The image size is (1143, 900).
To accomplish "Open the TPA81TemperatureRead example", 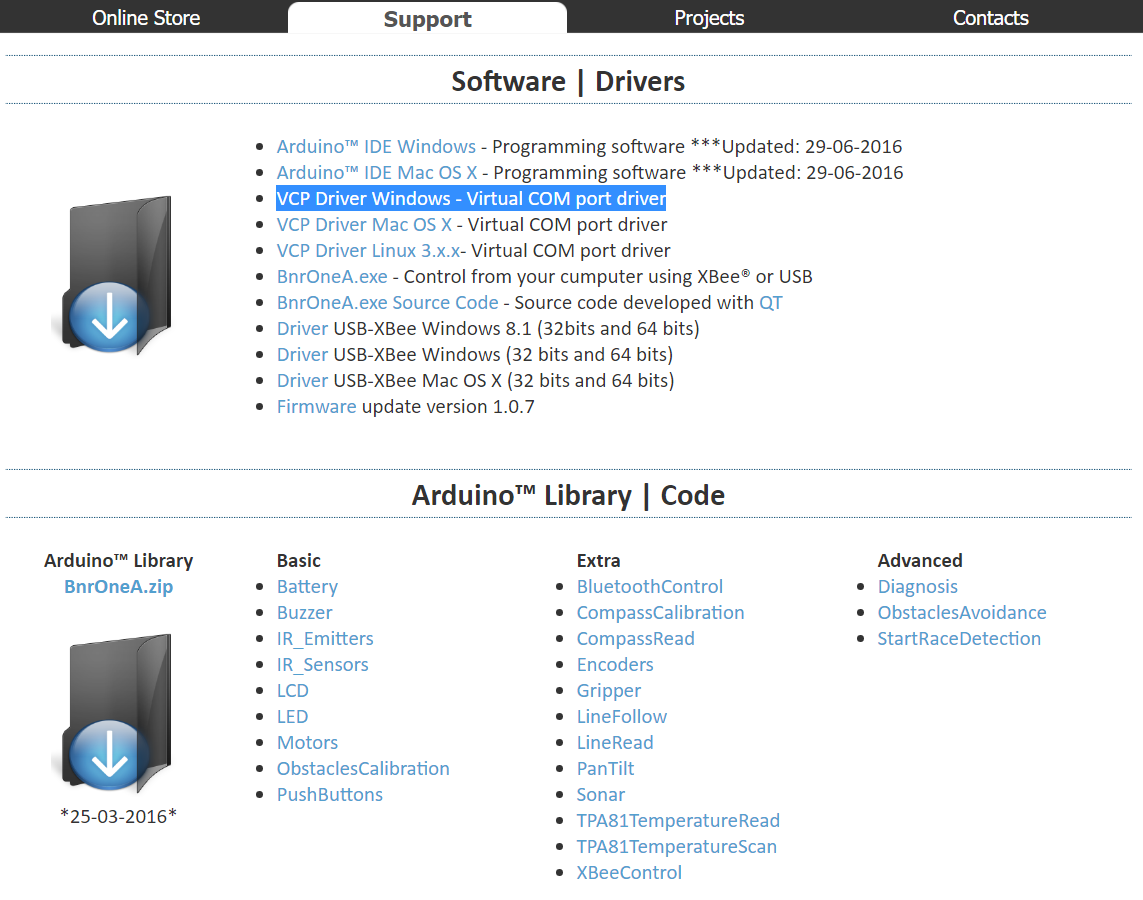I will pos(678,821).
